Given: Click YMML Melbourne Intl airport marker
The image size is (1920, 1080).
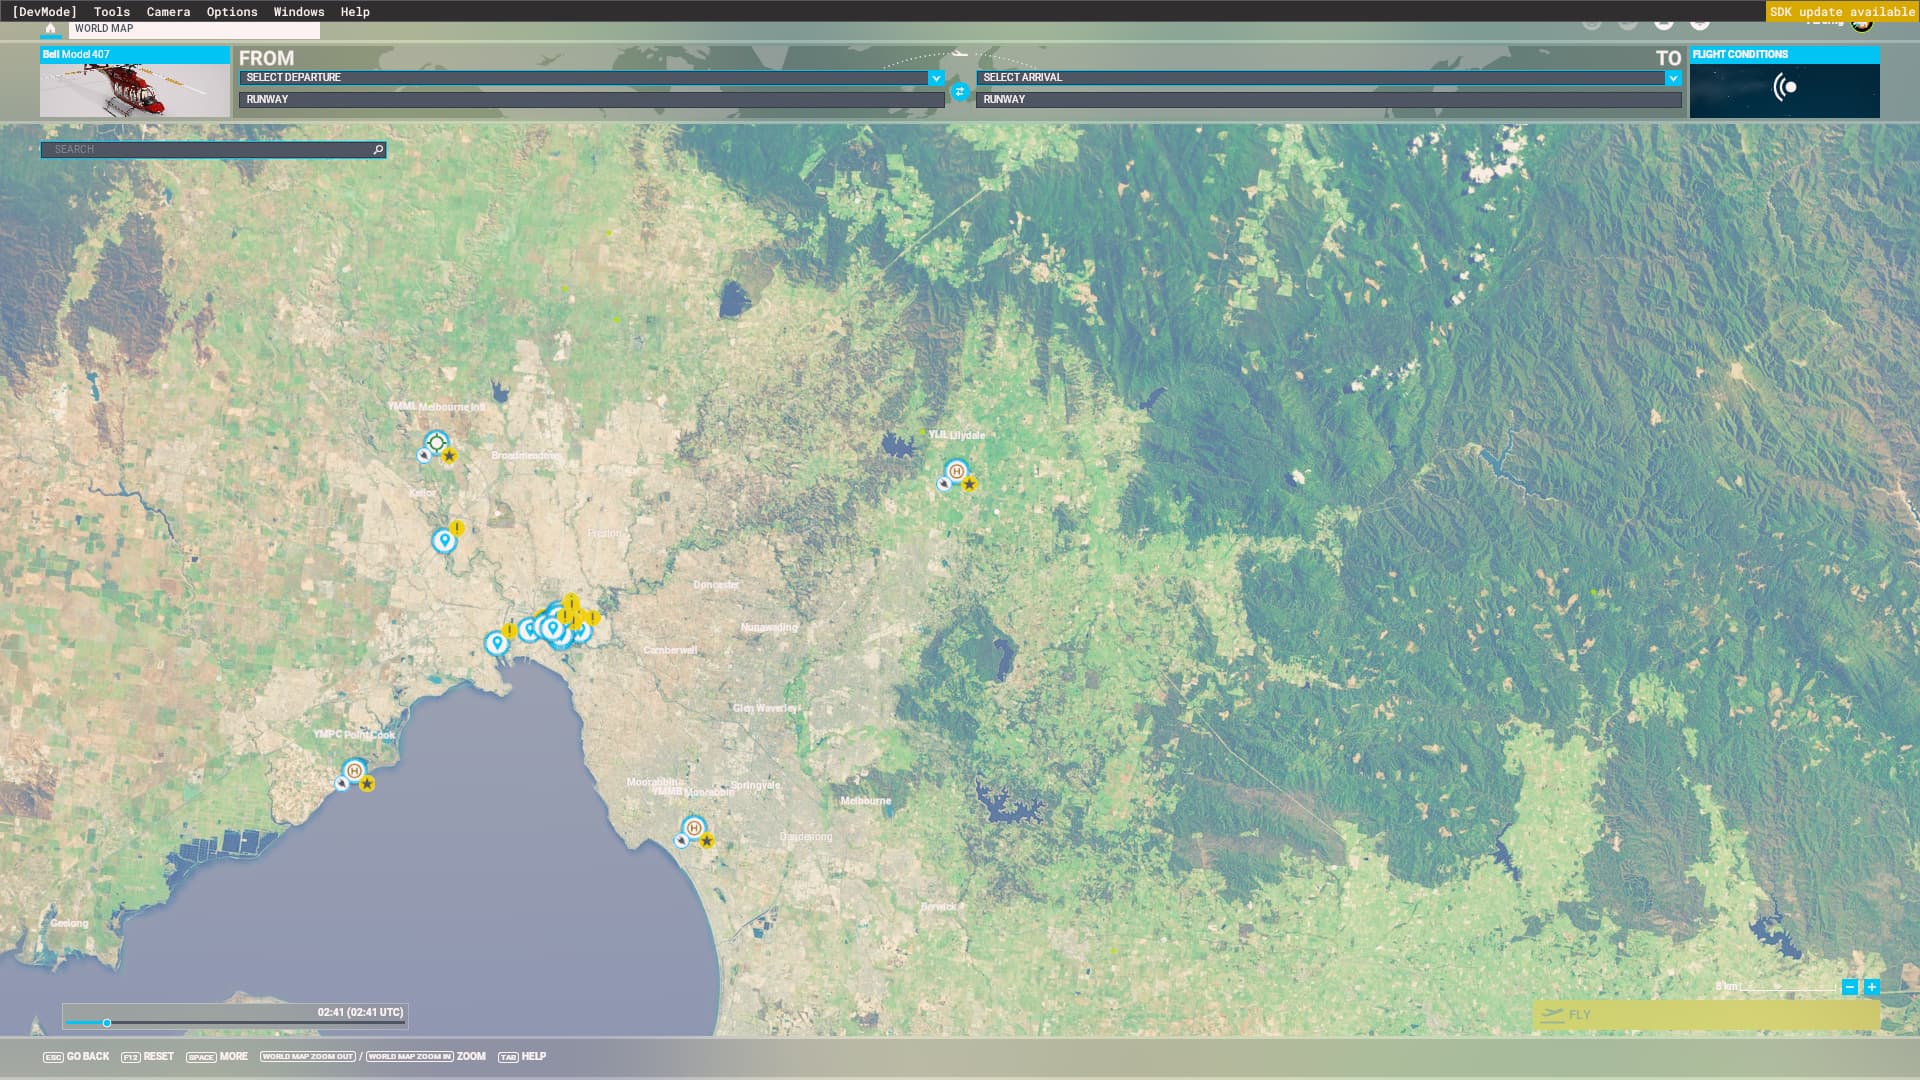Looking at the screenshot, I should (436, 443).
